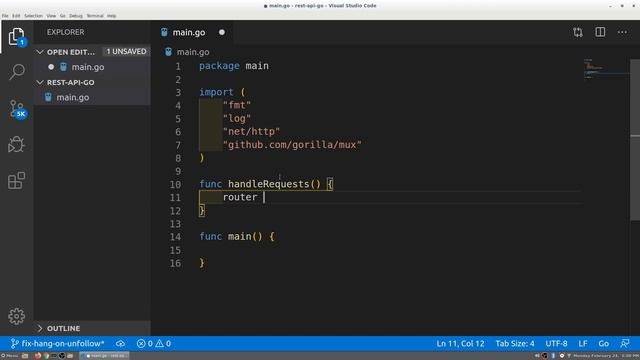Open problems panel via errors and warnings count

[153, 344]
